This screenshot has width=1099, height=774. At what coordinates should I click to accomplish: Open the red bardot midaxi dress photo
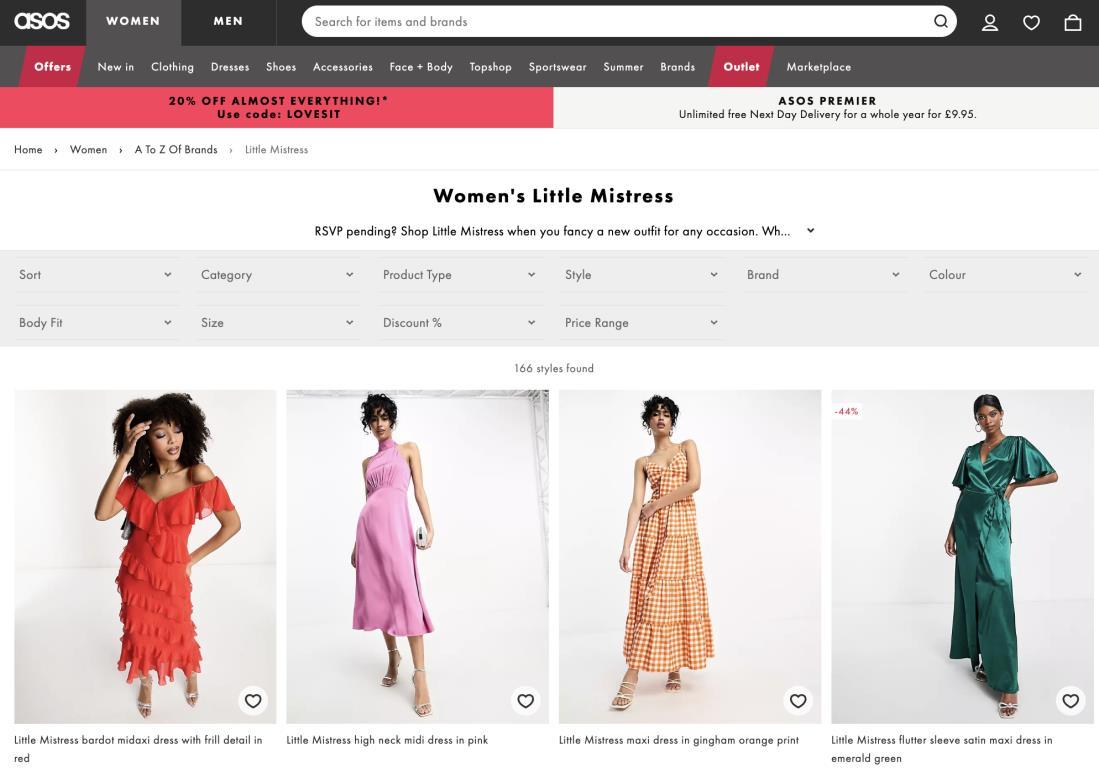coord(145,556)
